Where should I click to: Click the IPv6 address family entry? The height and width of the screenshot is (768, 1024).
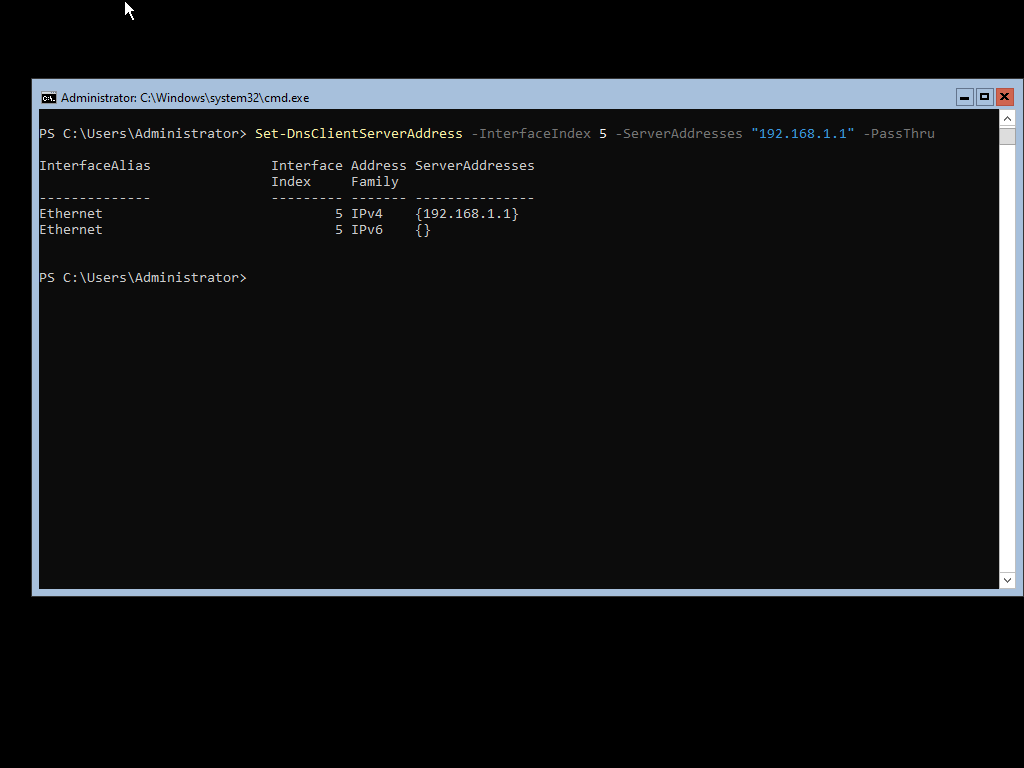[366, 230]
